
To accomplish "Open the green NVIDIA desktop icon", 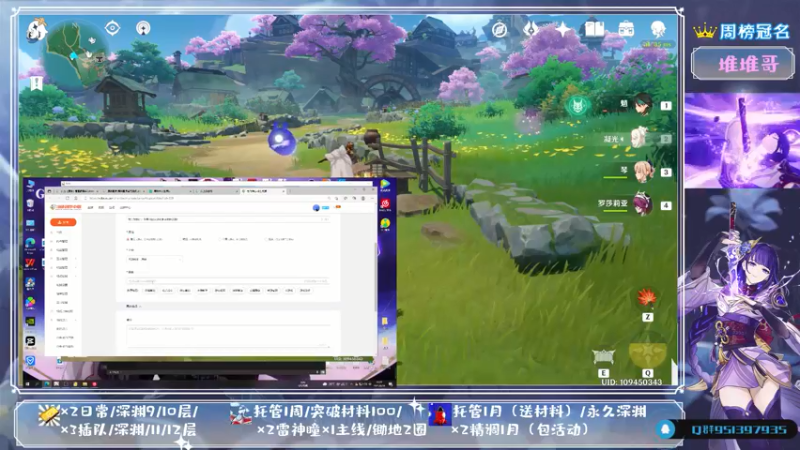I will 30,321.
